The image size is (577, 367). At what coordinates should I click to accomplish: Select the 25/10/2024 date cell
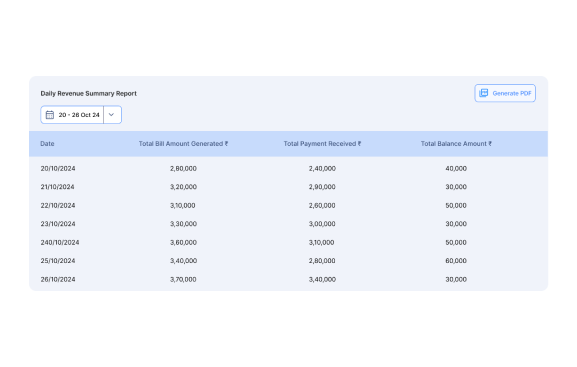pyautogui.click(x=58, y=261)
